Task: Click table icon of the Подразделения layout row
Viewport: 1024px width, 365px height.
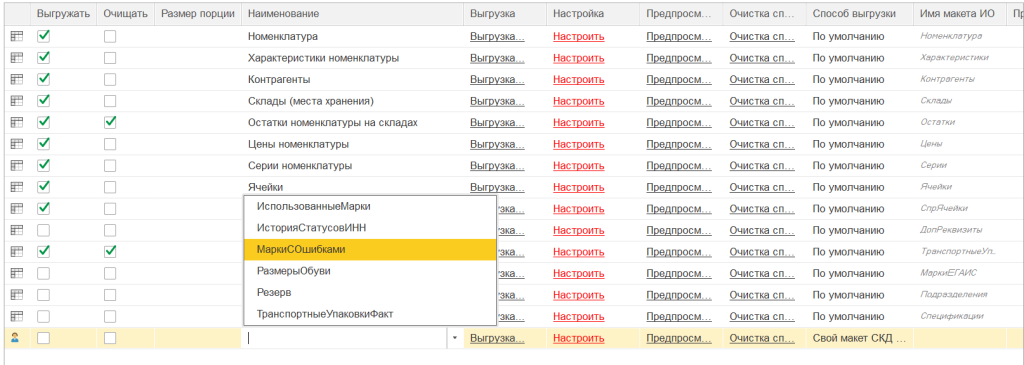Action: click(x=18, y=295)
